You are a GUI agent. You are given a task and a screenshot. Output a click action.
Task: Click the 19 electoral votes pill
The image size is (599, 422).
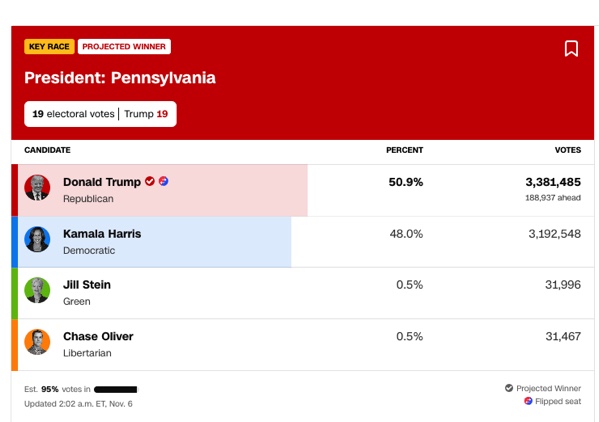tap(100, 114)
